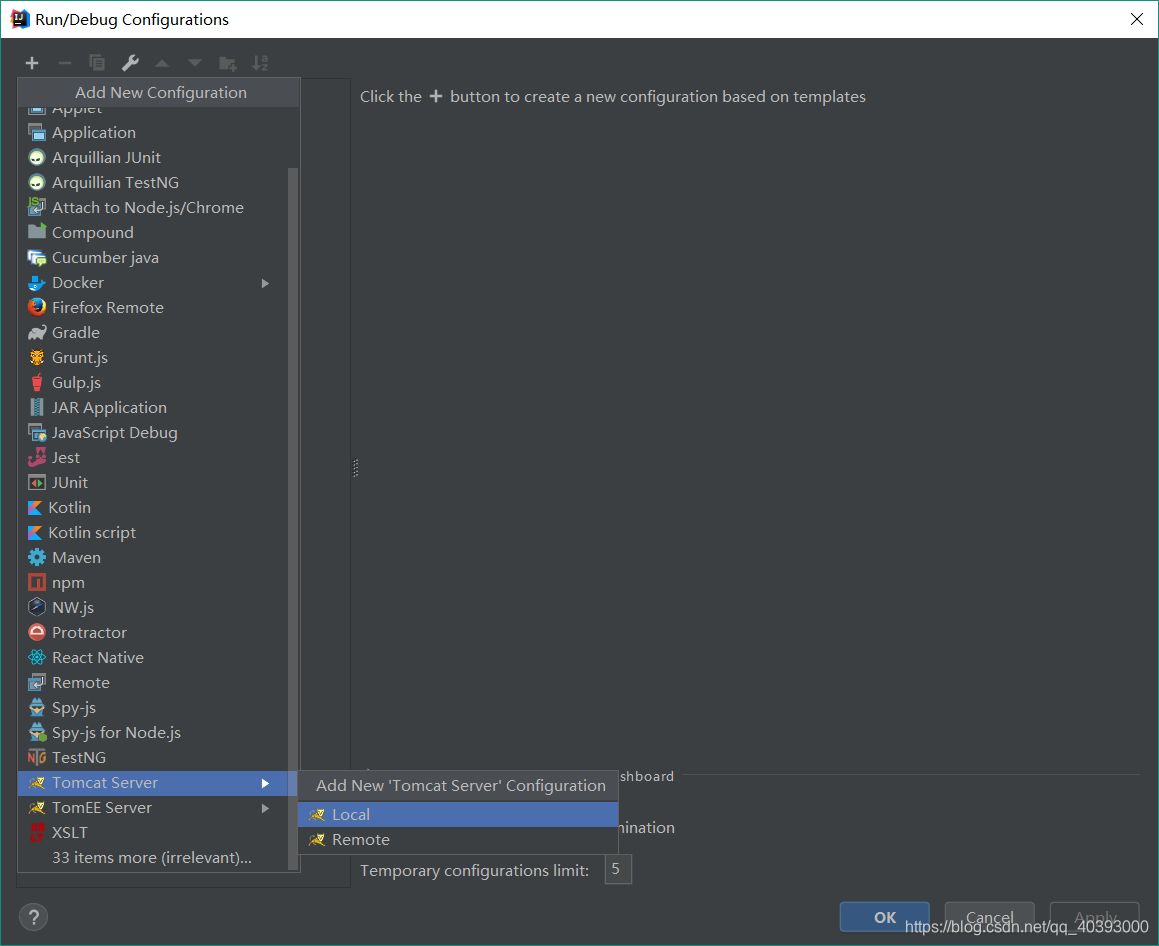Select JAR Application entry

coord(152,408)
